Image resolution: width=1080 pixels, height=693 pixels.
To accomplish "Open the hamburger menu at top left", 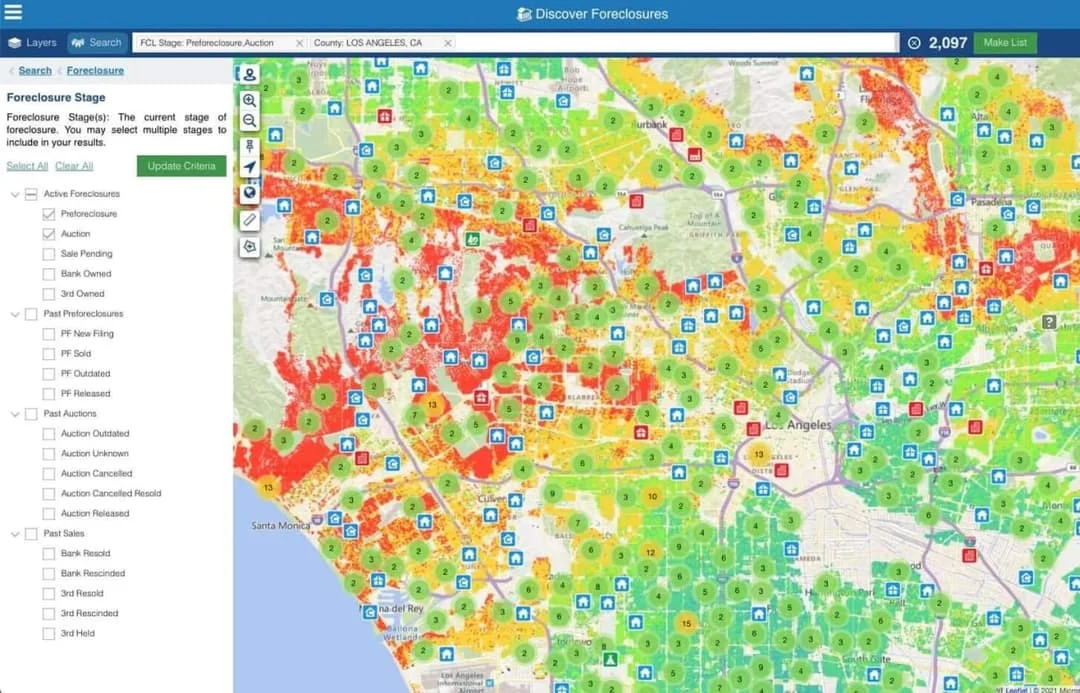I will point(13,12).
